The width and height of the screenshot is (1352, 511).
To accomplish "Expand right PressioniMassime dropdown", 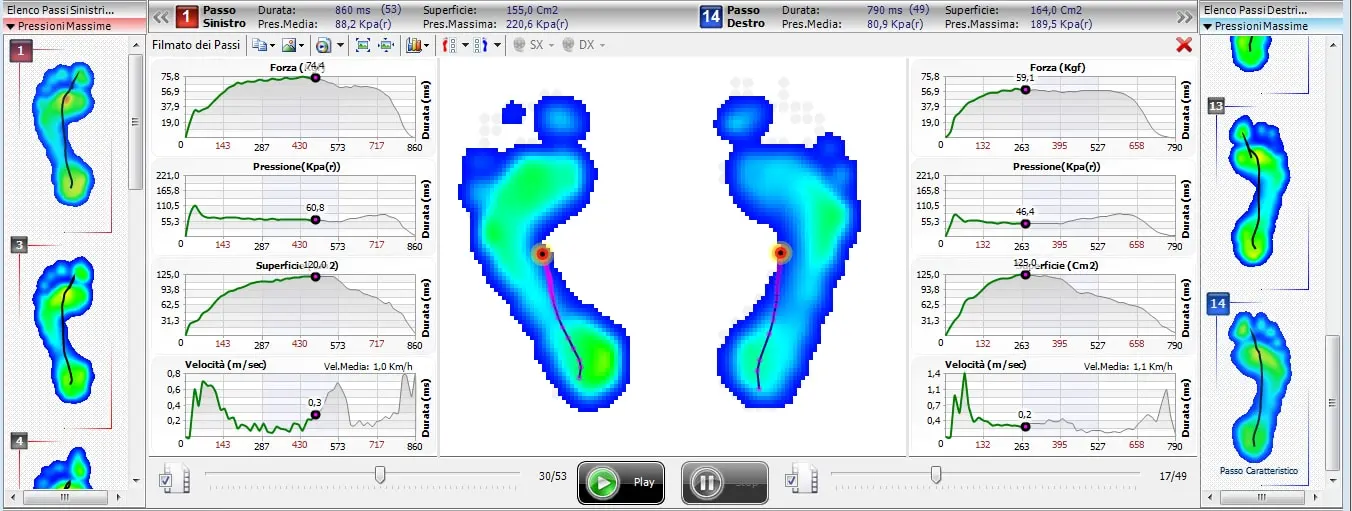I will click(x=1209, y=26).
